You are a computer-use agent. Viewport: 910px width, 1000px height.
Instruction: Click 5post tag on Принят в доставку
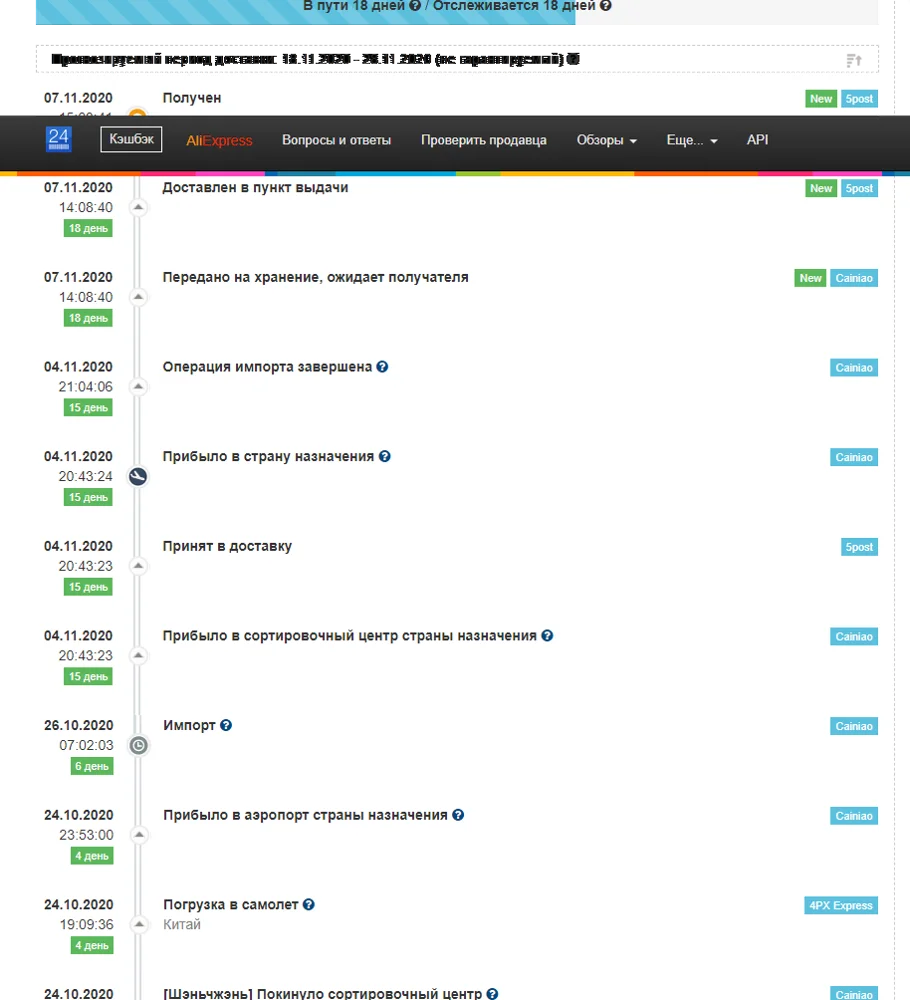point(859,547)
